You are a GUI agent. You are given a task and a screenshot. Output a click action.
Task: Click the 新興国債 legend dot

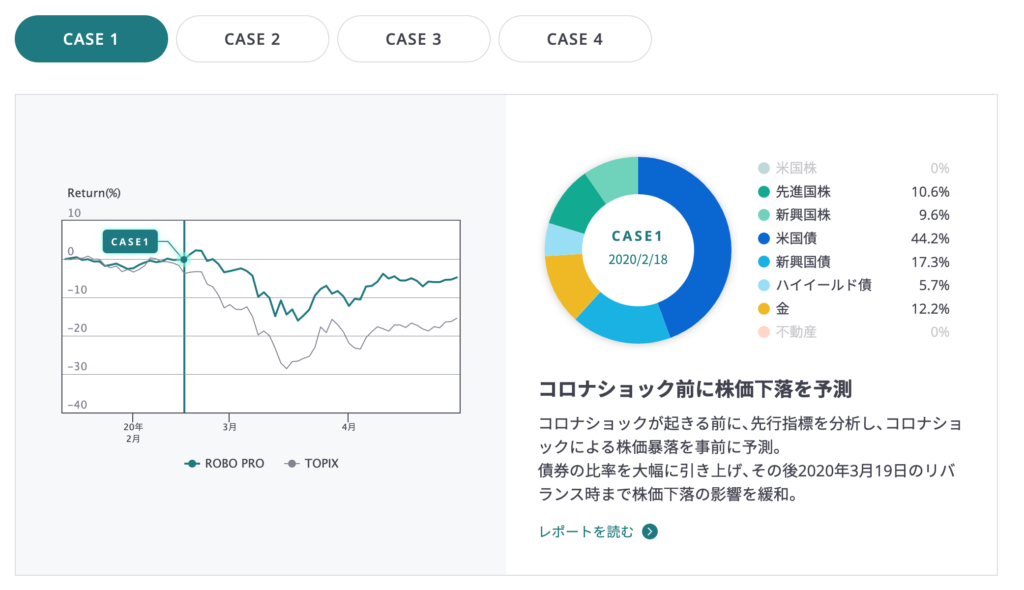(x=763, y=262)
